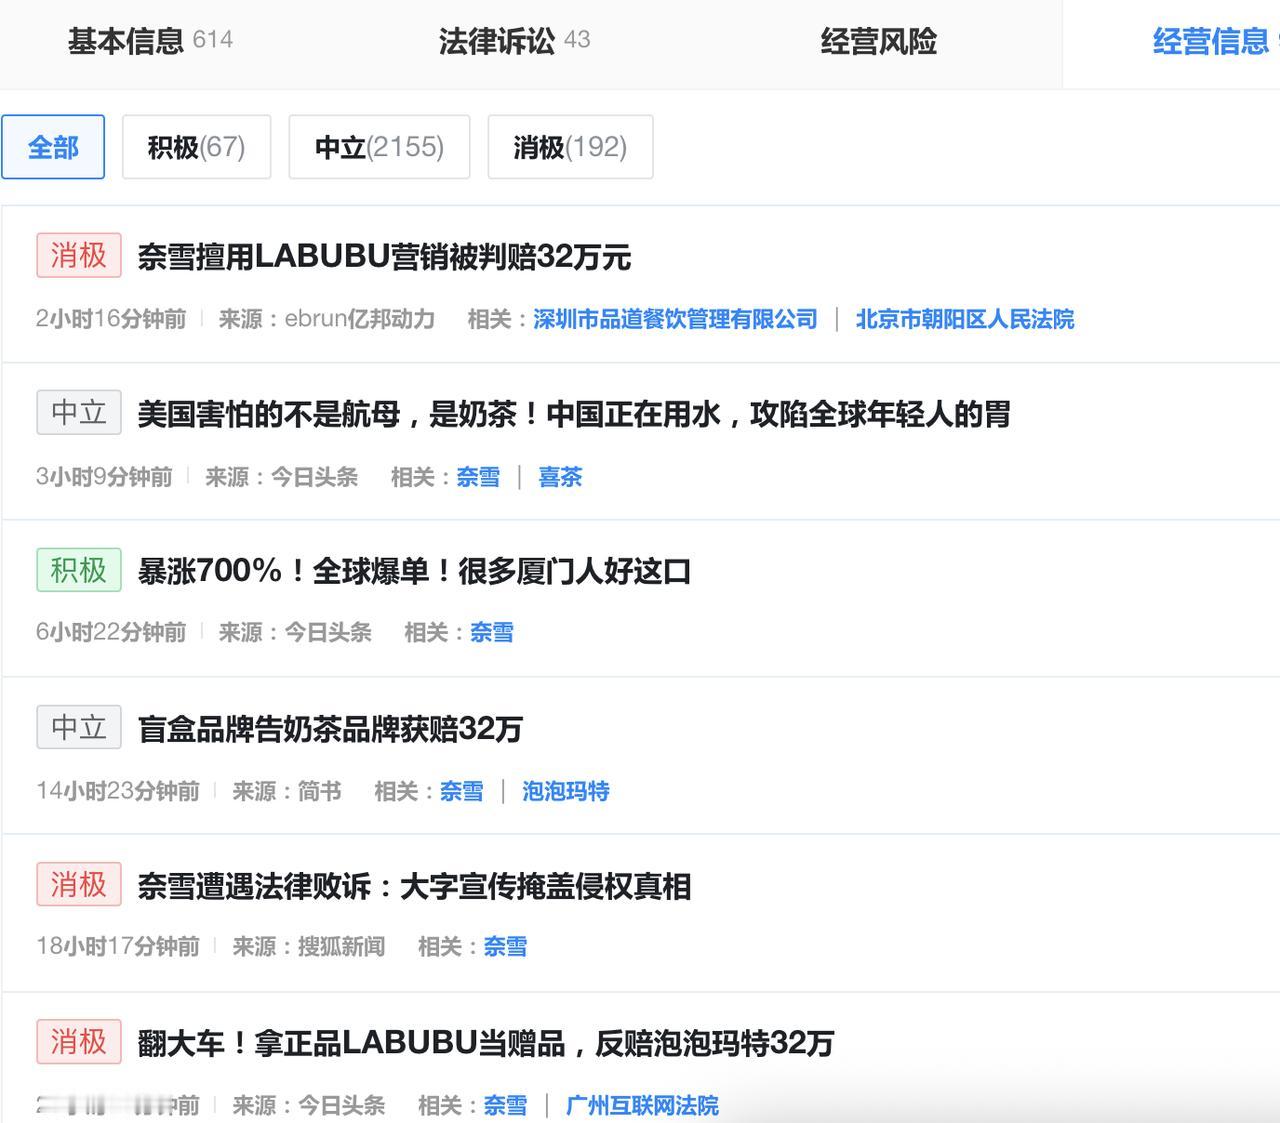Show 全部 news filter
This screenshot has height=1123, width=1280.
tap(53, 147)
